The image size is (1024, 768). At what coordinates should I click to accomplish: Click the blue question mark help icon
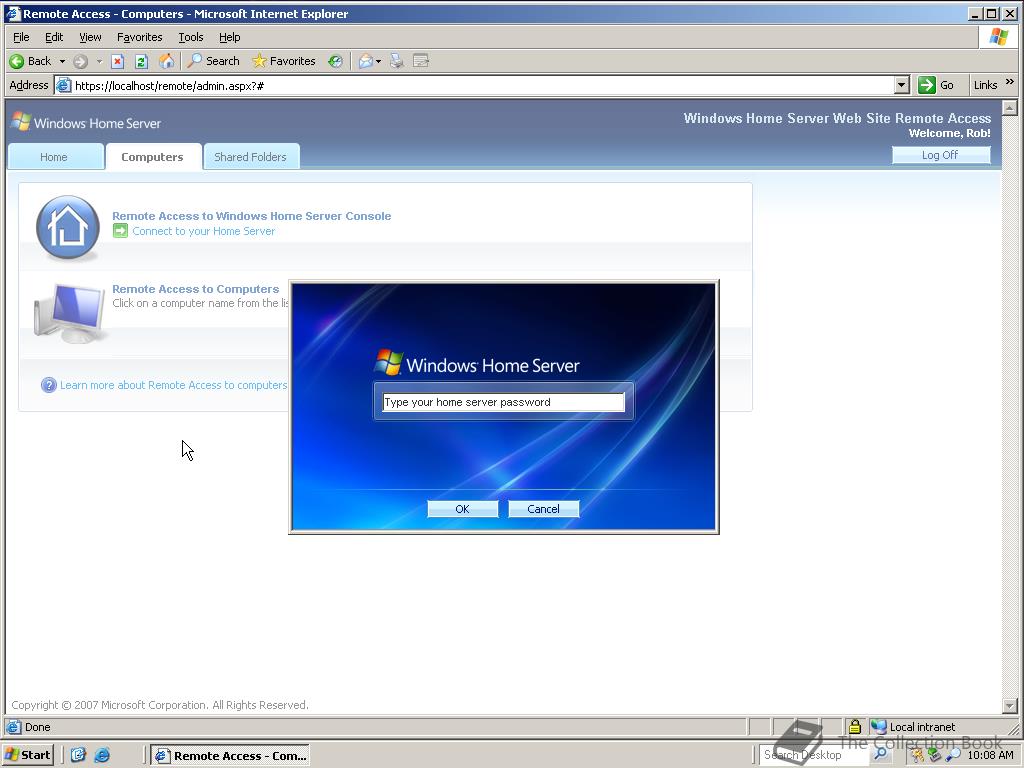click(x=49, y=385)
